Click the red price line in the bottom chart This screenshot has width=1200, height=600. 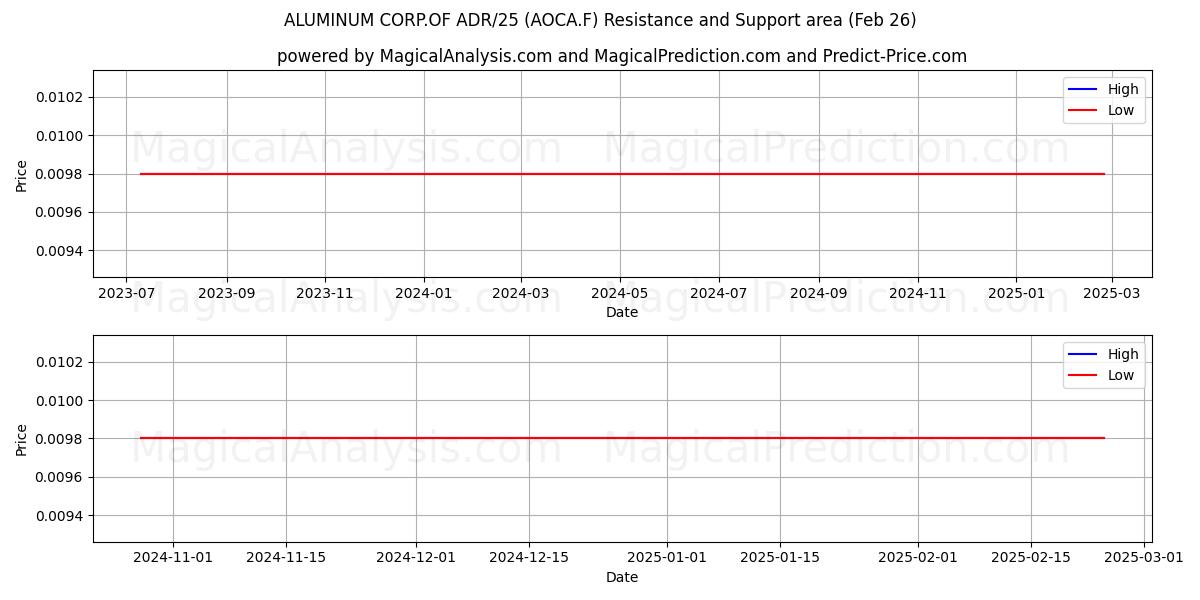pyautogui.click(x=622, y=438)
